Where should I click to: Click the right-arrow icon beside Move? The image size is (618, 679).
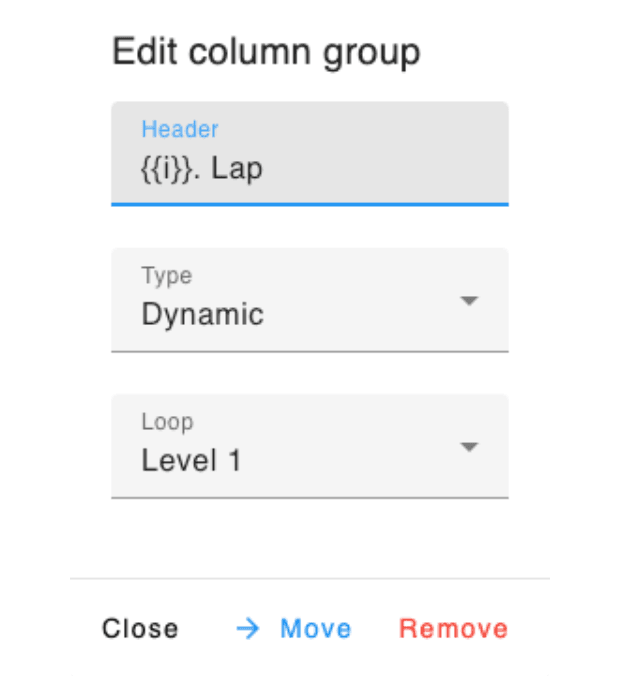pyautogui.click(x=248, y=628)
